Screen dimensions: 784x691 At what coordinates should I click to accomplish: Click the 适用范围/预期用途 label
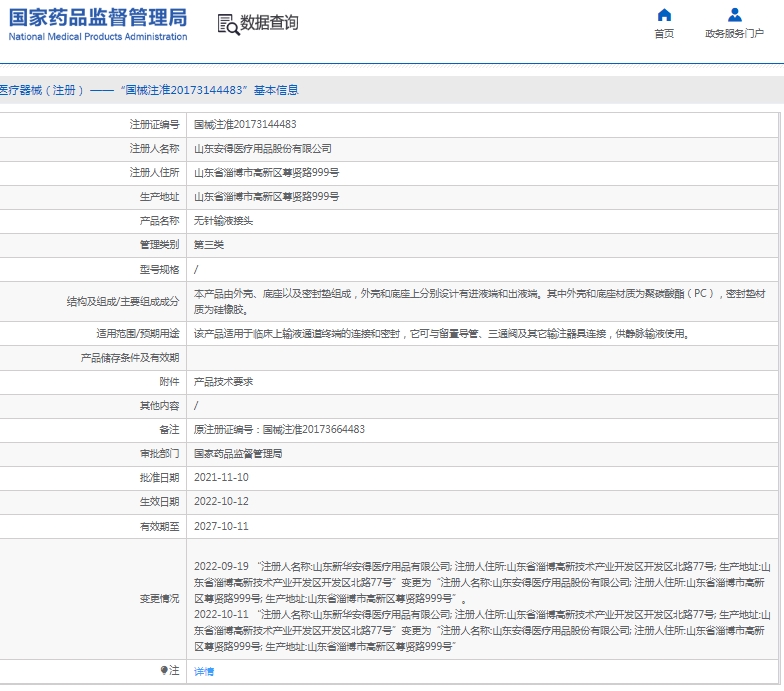[x=138, y=334]
